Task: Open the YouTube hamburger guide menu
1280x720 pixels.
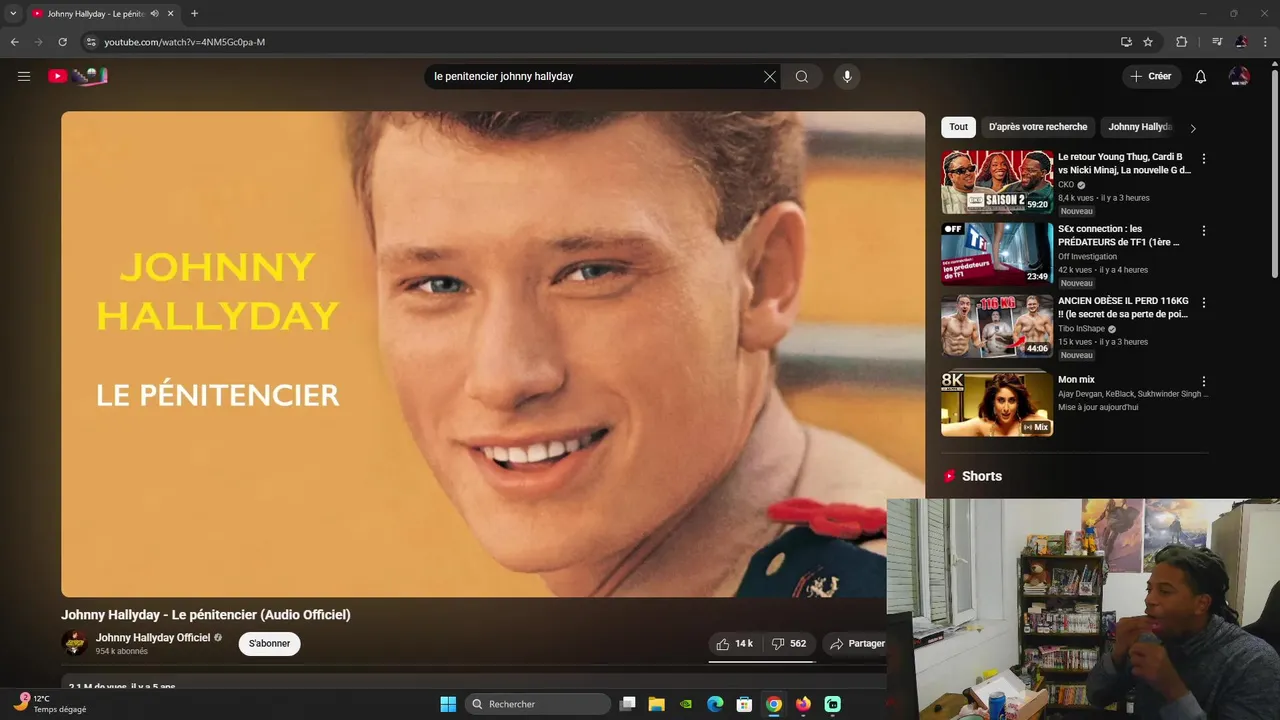Action: (24, 76)
